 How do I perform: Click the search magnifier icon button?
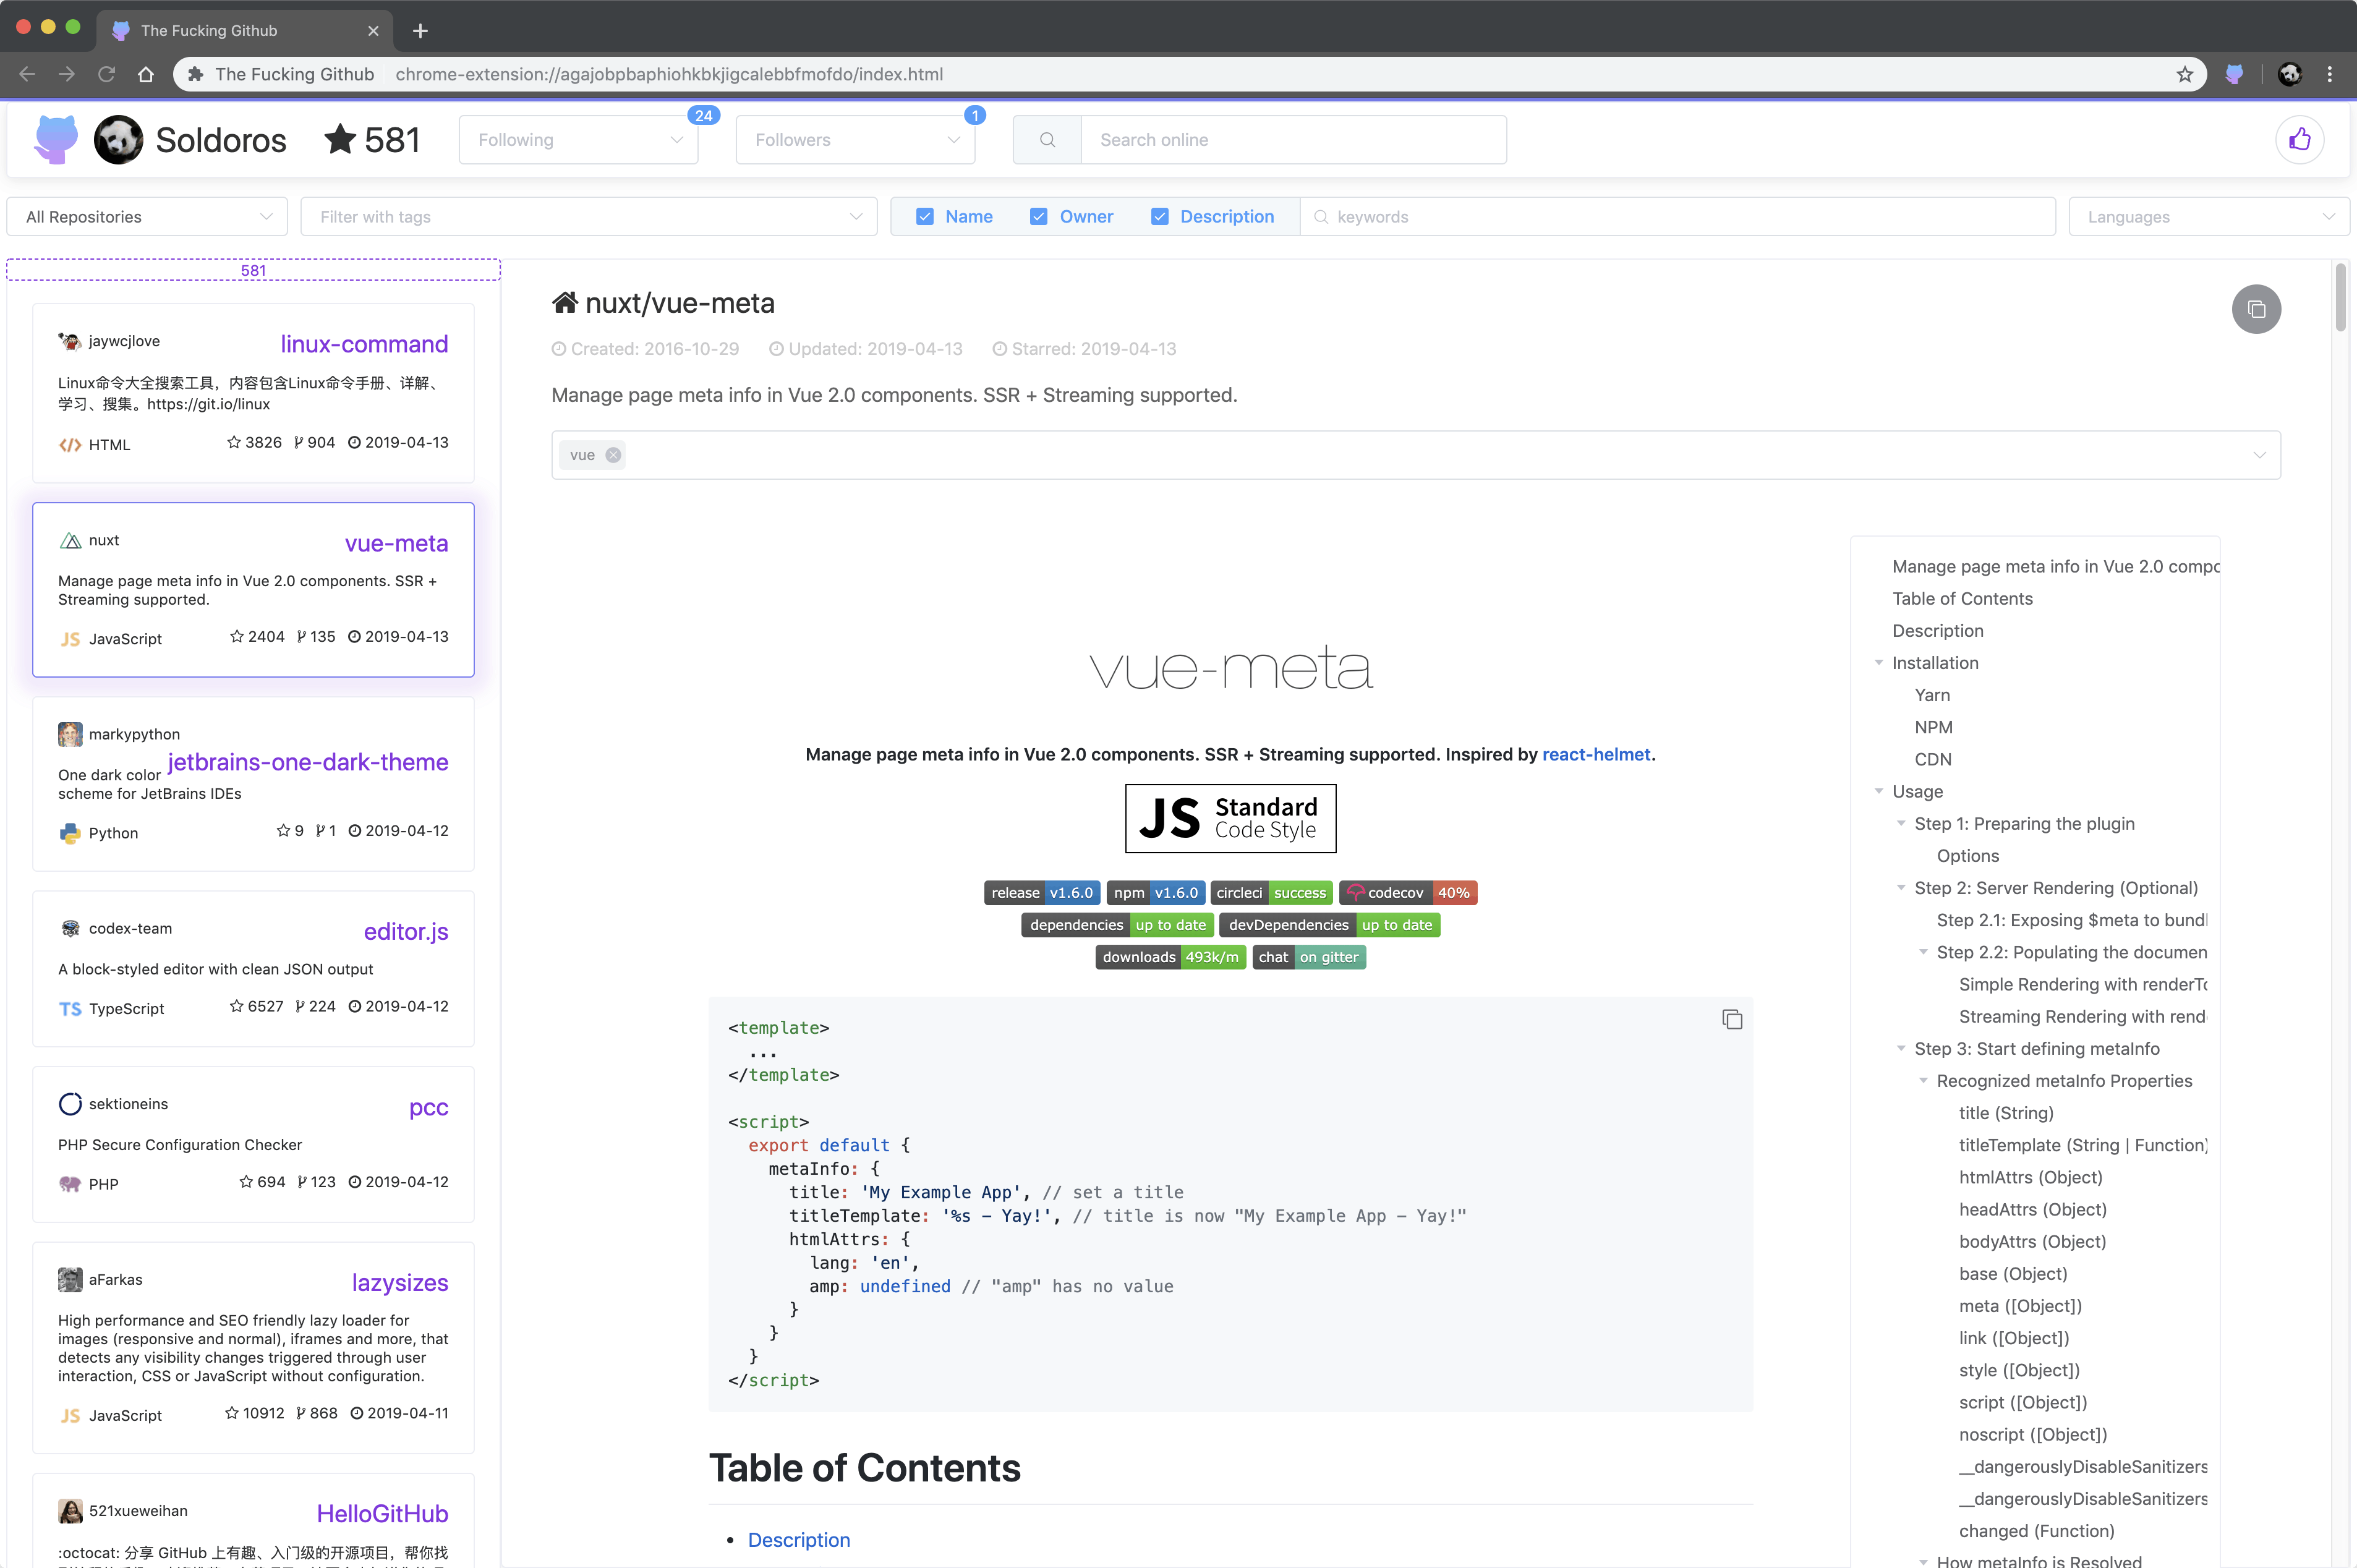tap(1047, 140)
